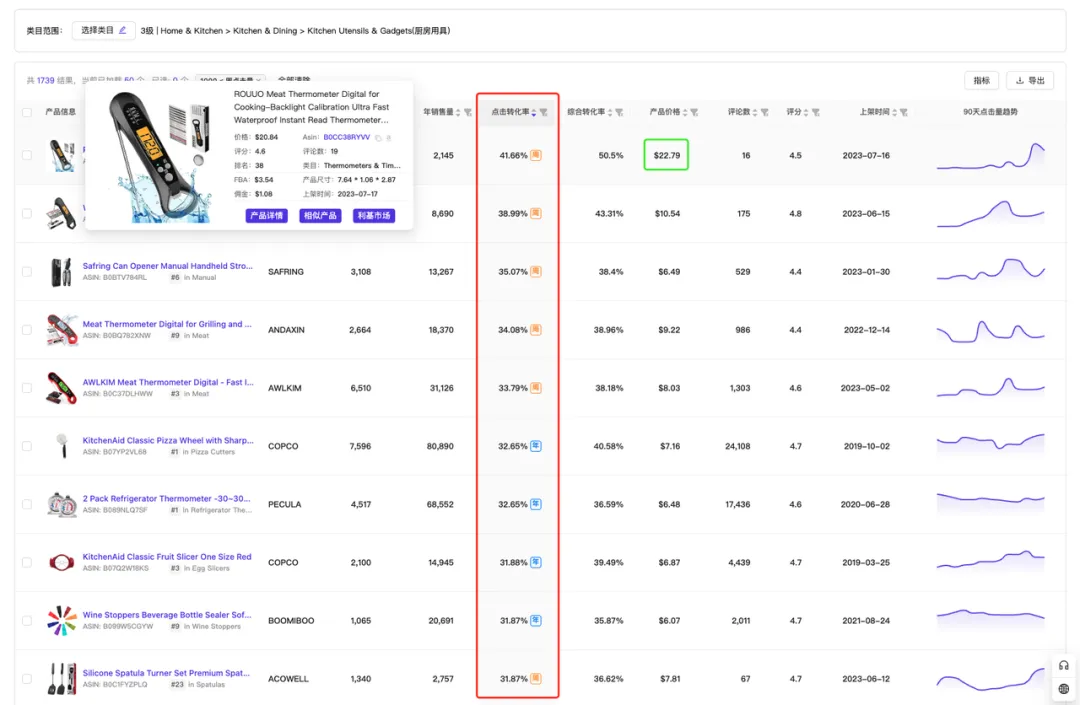This screenshot has width=1080, height=705.
Task: Sort by 点击转化率 using its sort arrows
Action: (534, 112)
